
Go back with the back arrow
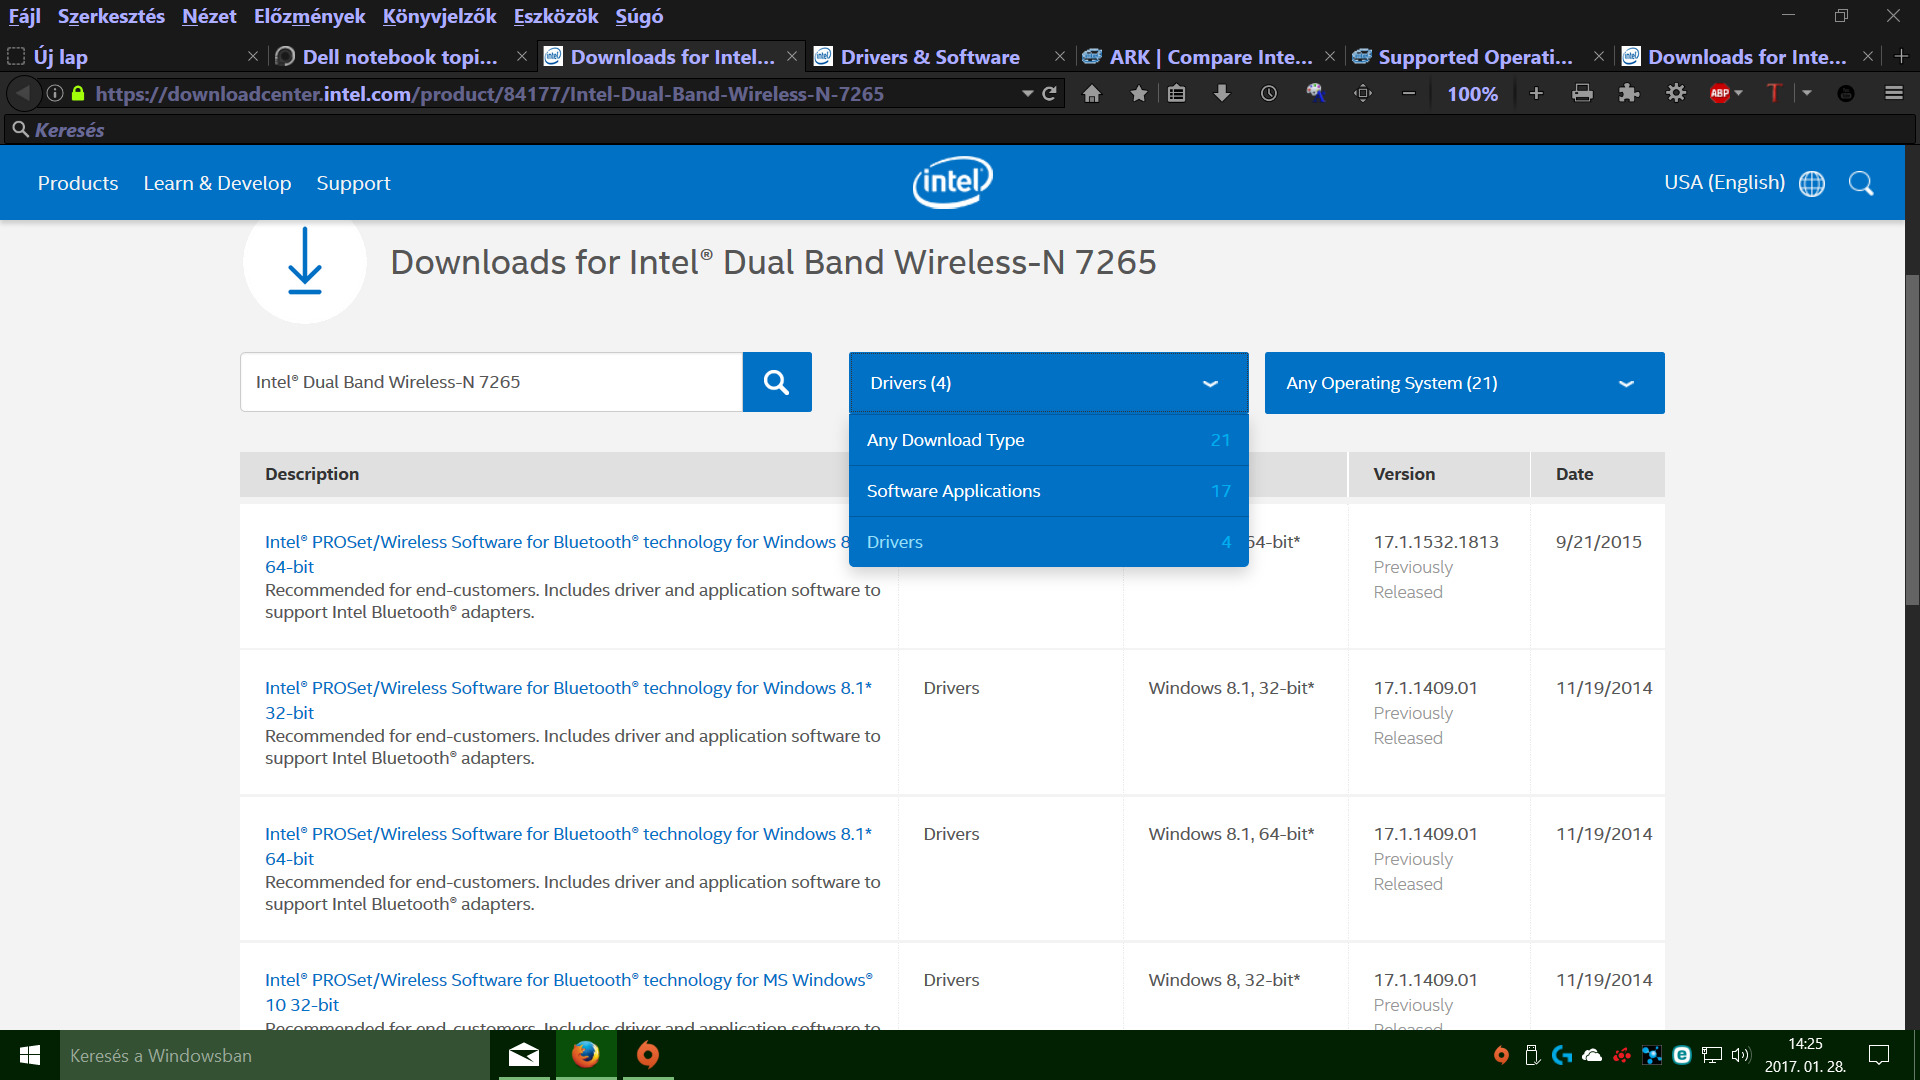tap(23, 94)
